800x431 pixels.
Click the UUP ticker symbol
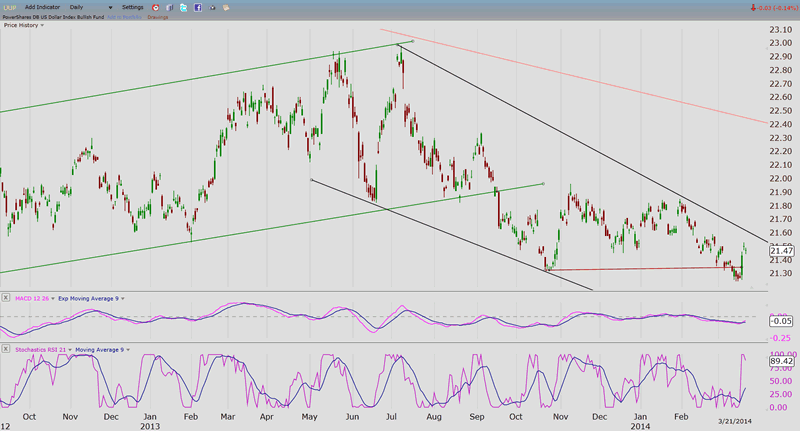8,6
